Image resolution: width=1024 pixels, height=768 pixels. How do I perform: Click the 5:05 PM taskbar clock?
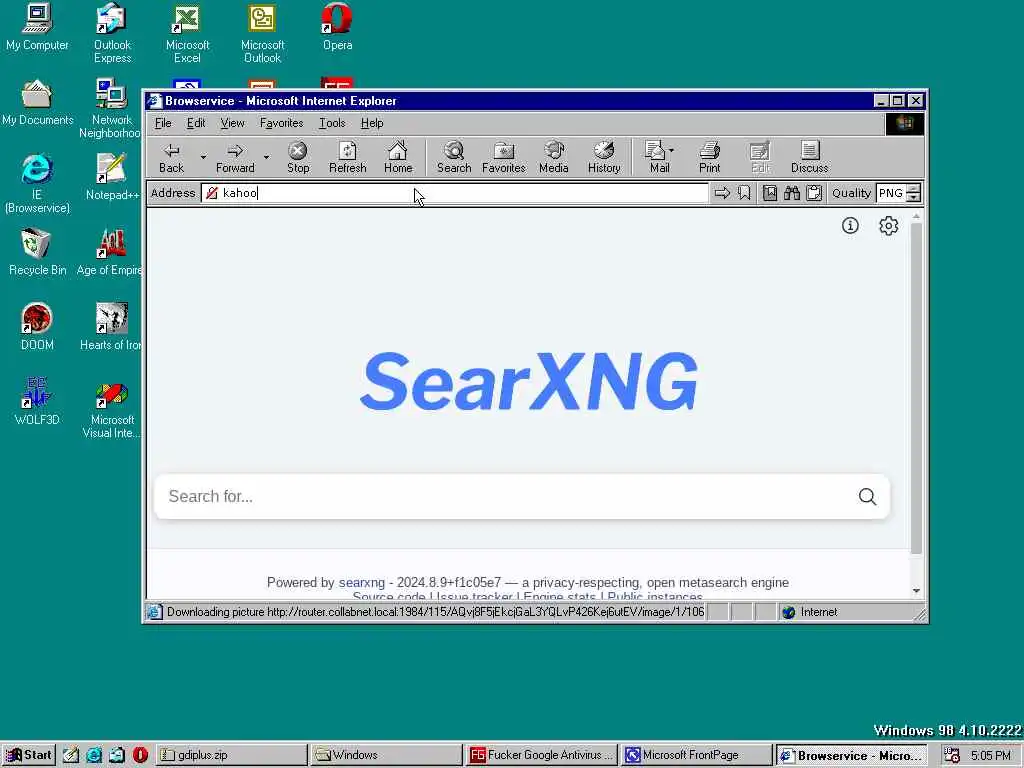pos(990,756)
